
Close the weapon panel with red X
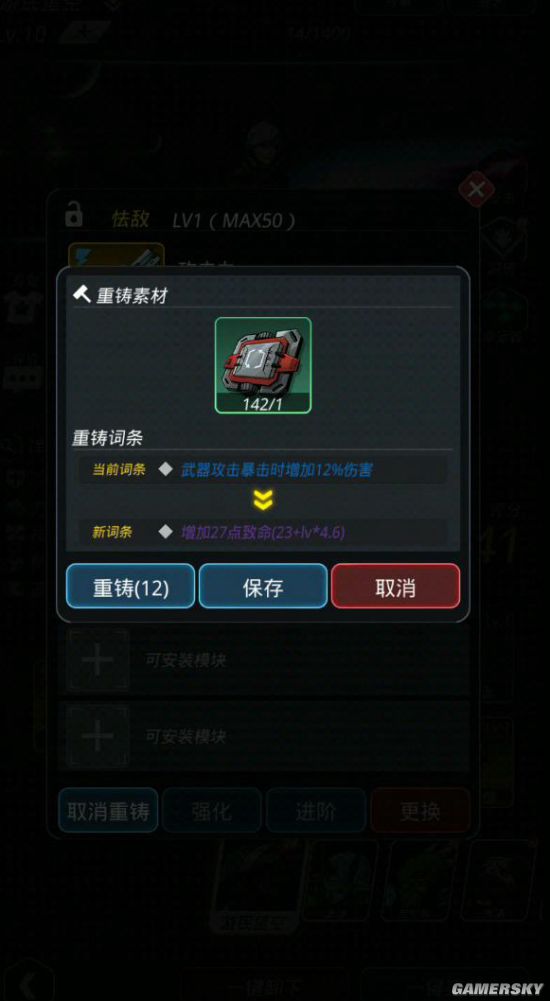tap(477, 190)
